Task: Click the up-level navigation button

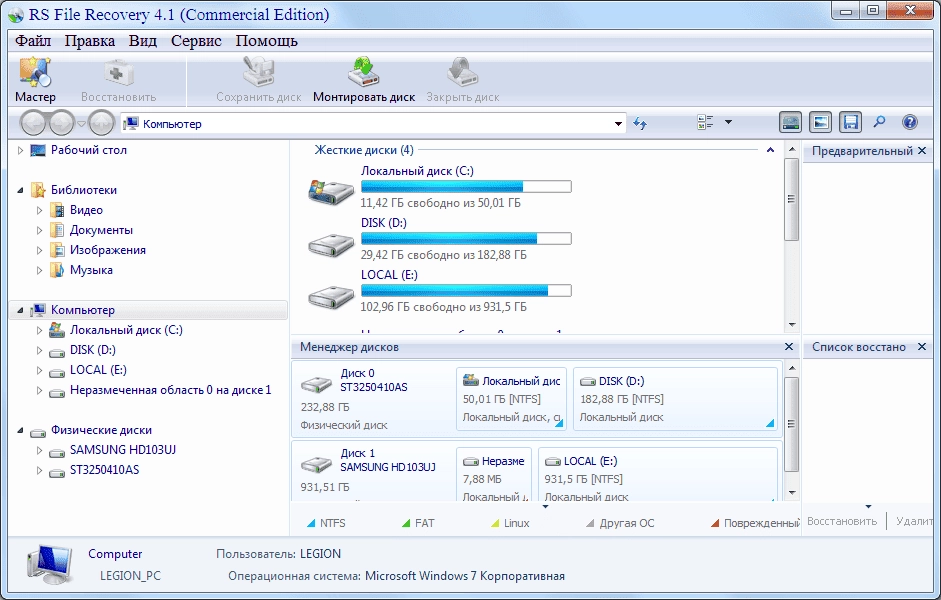Action: tap(101, 123)
